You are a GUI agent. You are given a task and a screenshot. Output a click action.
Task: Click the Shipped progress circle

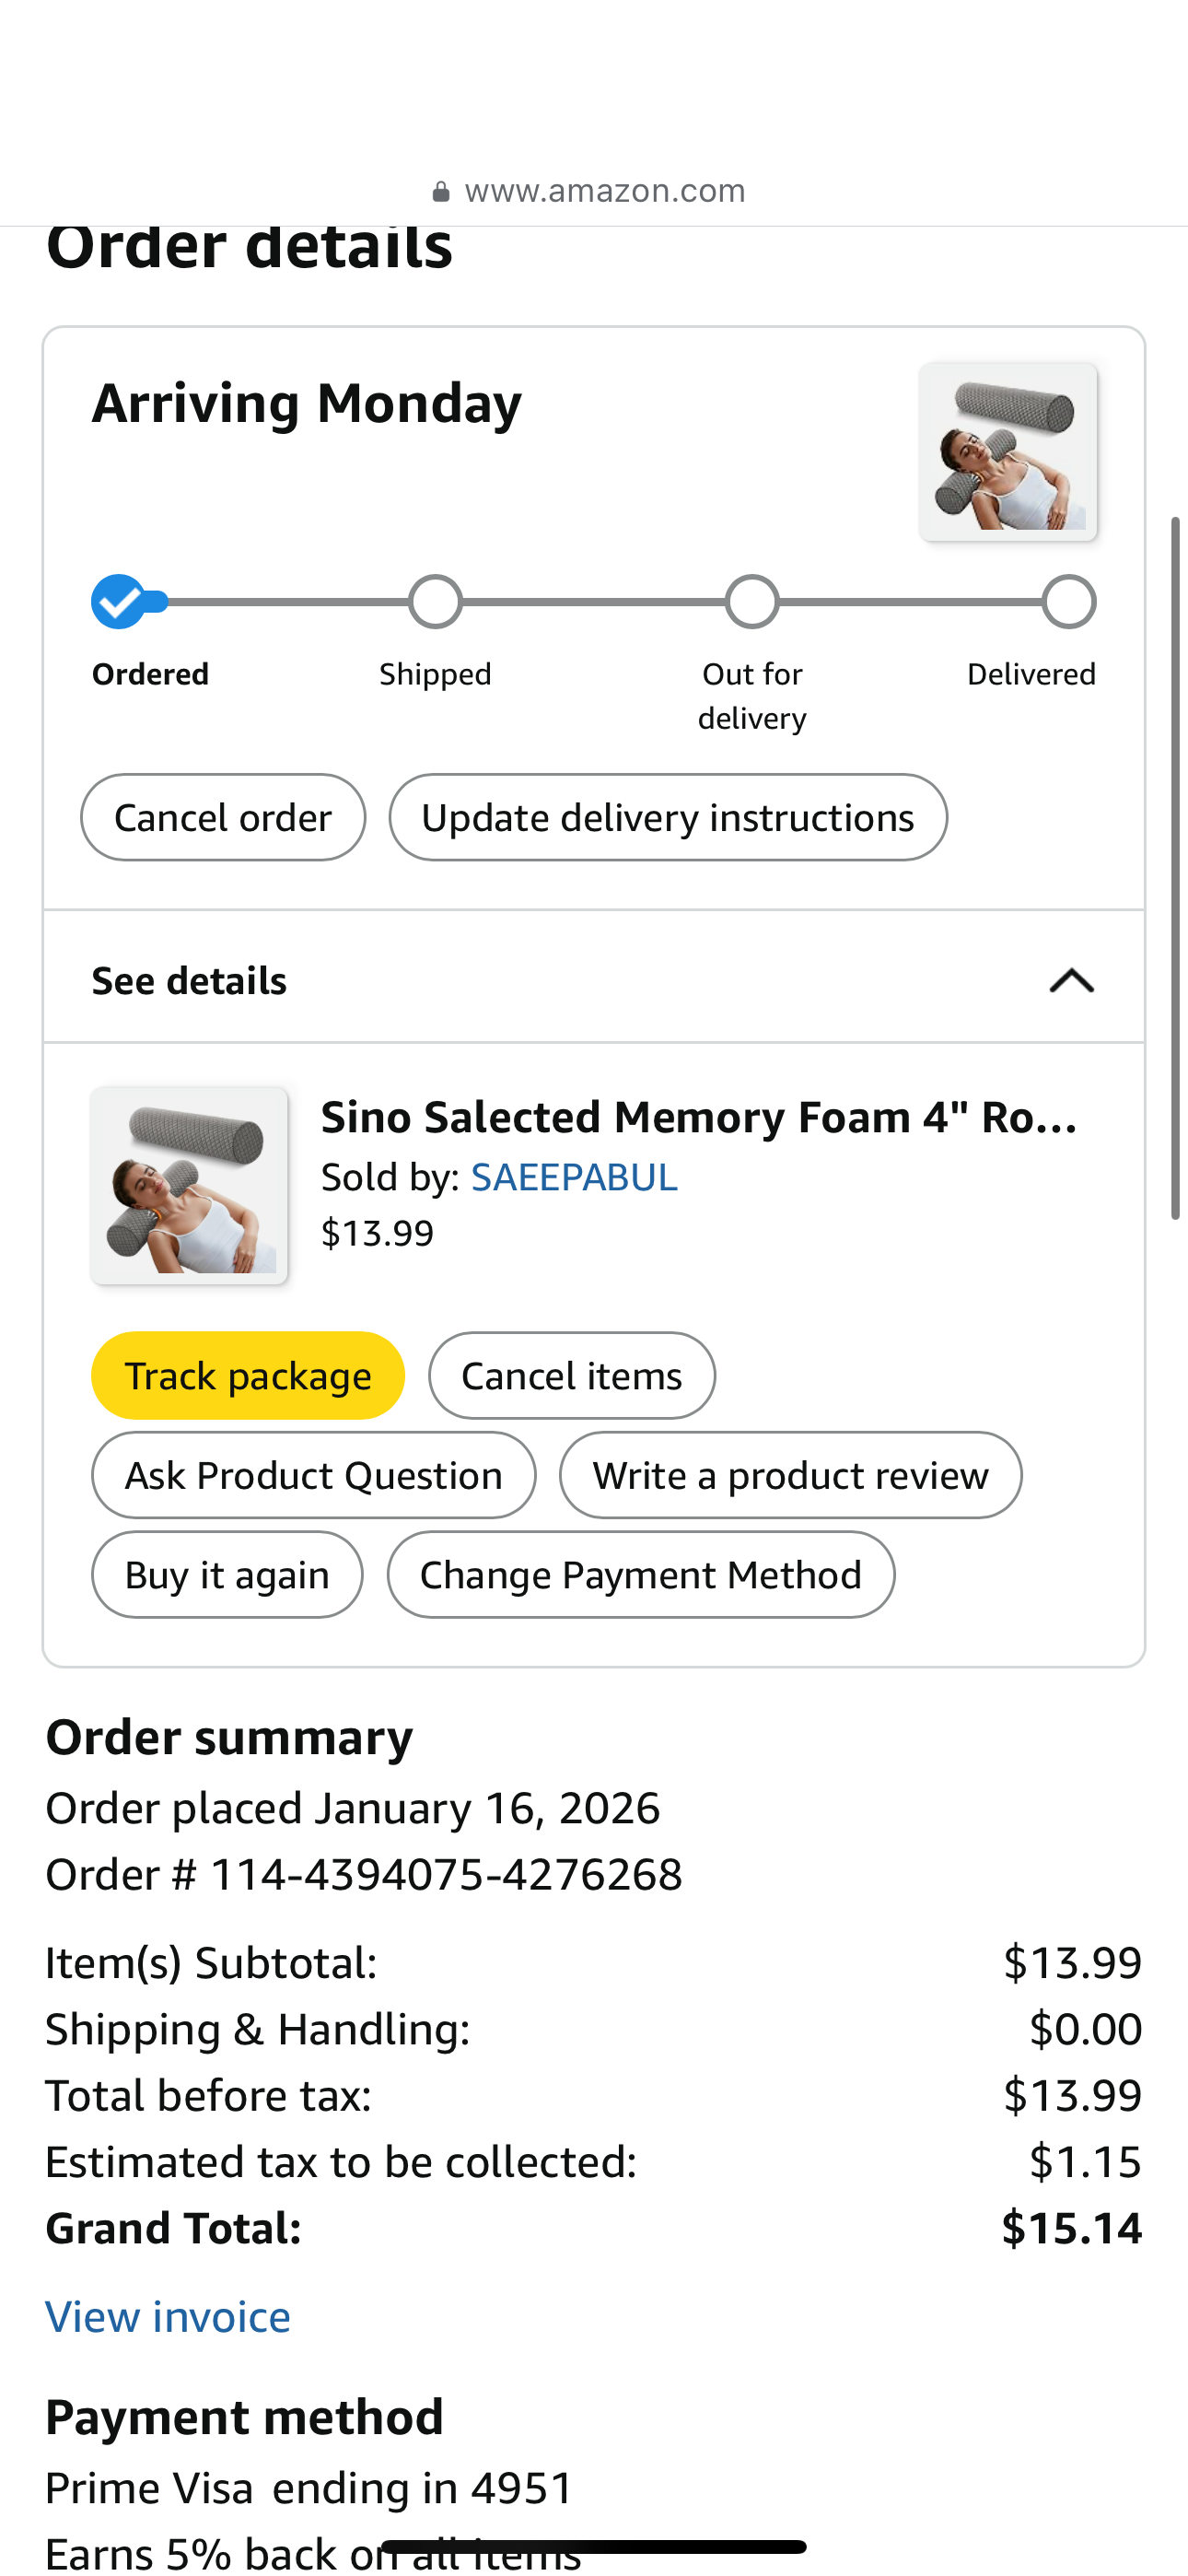pyautogui.click(x=435, y=602)
